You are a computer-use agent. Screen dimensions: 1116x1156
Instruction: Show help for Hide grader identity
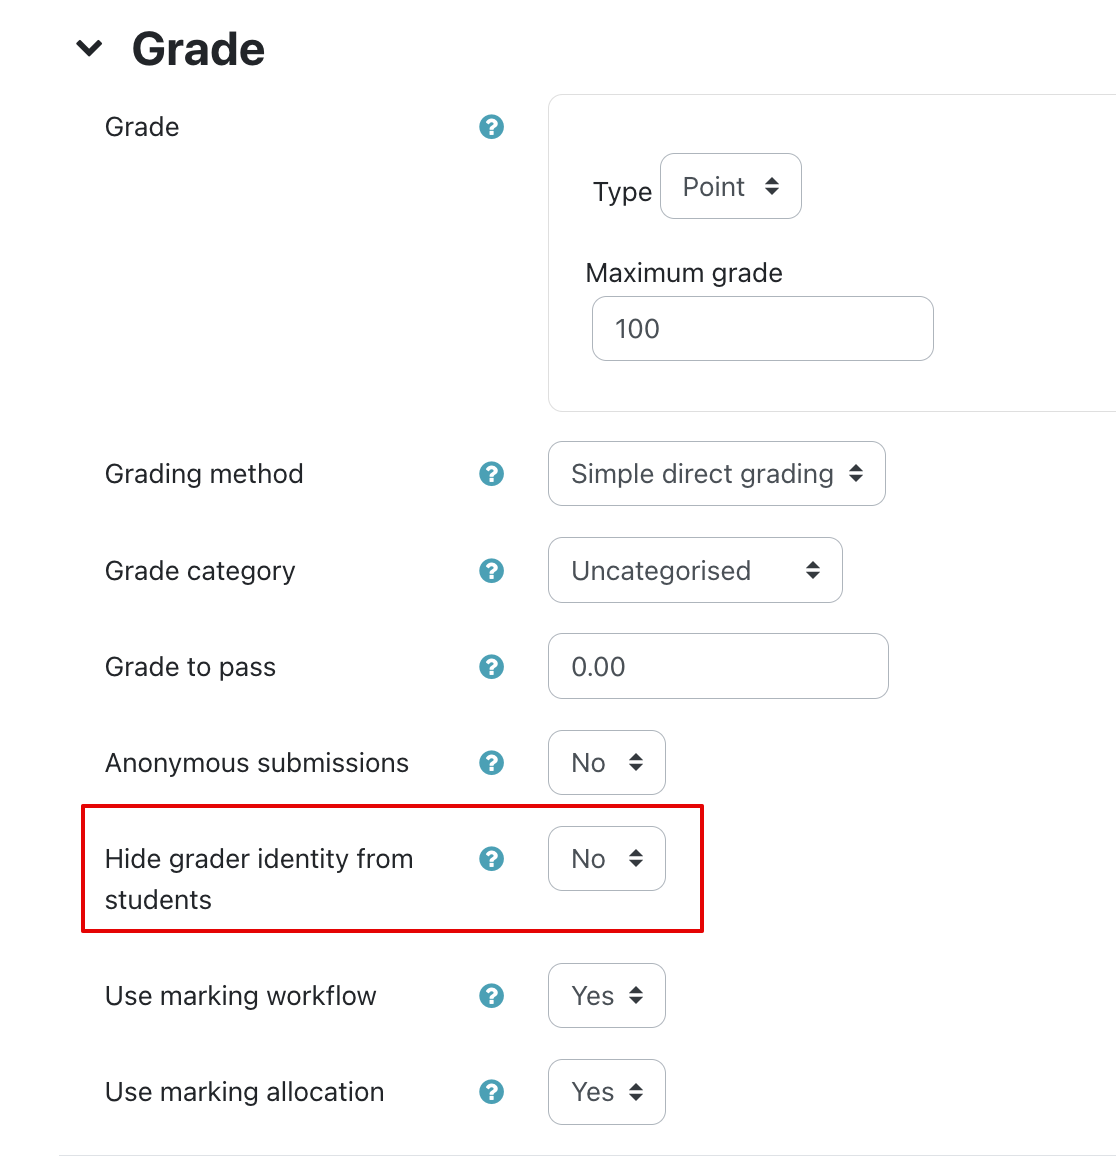tap(491, 859)
